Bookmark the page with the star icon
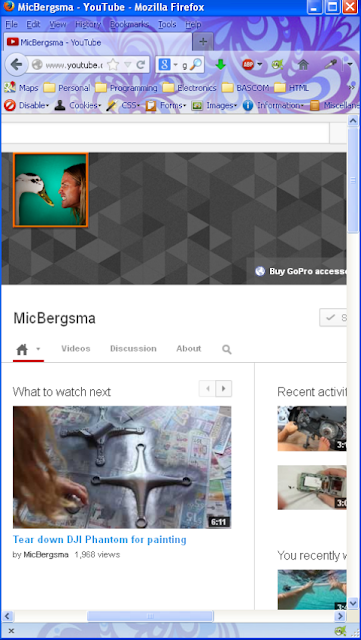The height and width of the screenshot is (640, 361). click(113, 64)
